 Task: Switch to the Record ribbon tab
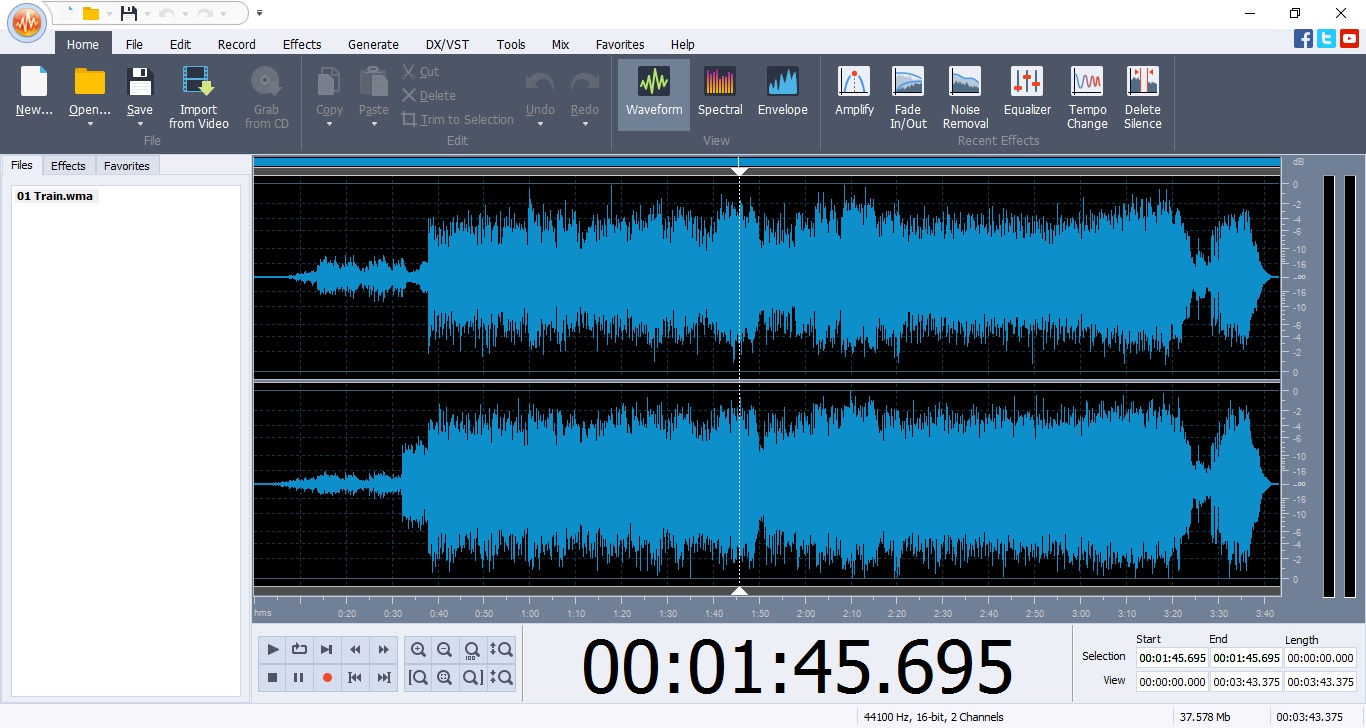[x=237, y=44]
